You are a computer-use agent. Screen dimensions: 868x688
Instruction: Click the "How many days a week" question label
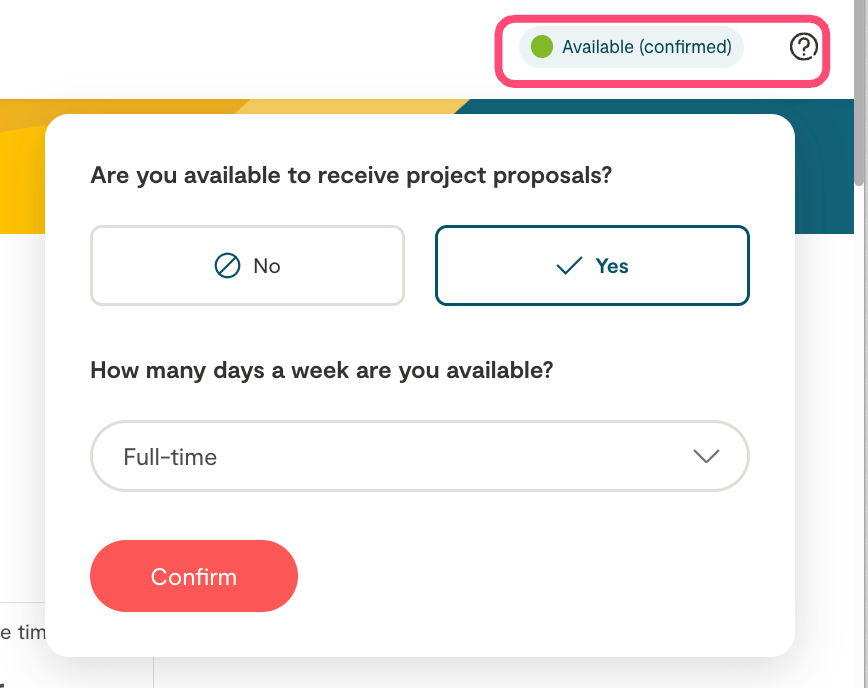point(322,370)
